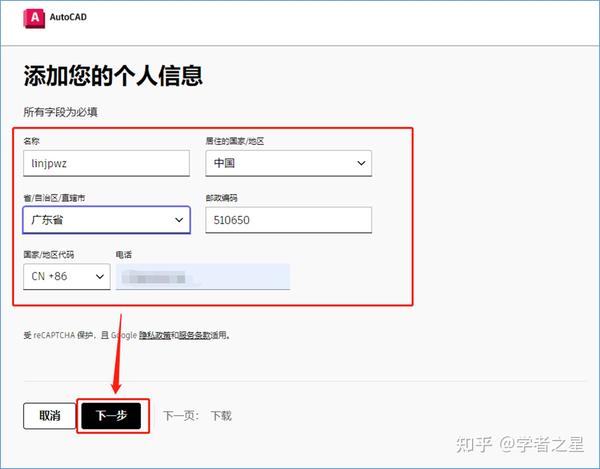Click the heading 添加您的个人信息
This screenshot has width=600, height=469.
click(x=113, y=75)
